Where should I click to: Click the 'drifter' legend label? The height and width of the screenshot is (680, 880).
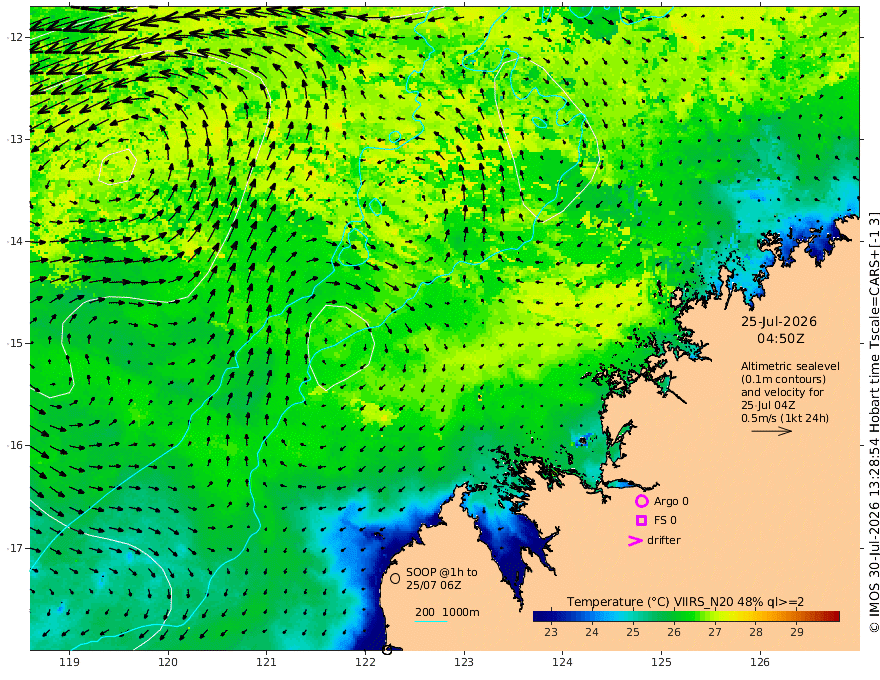(664, 540)
